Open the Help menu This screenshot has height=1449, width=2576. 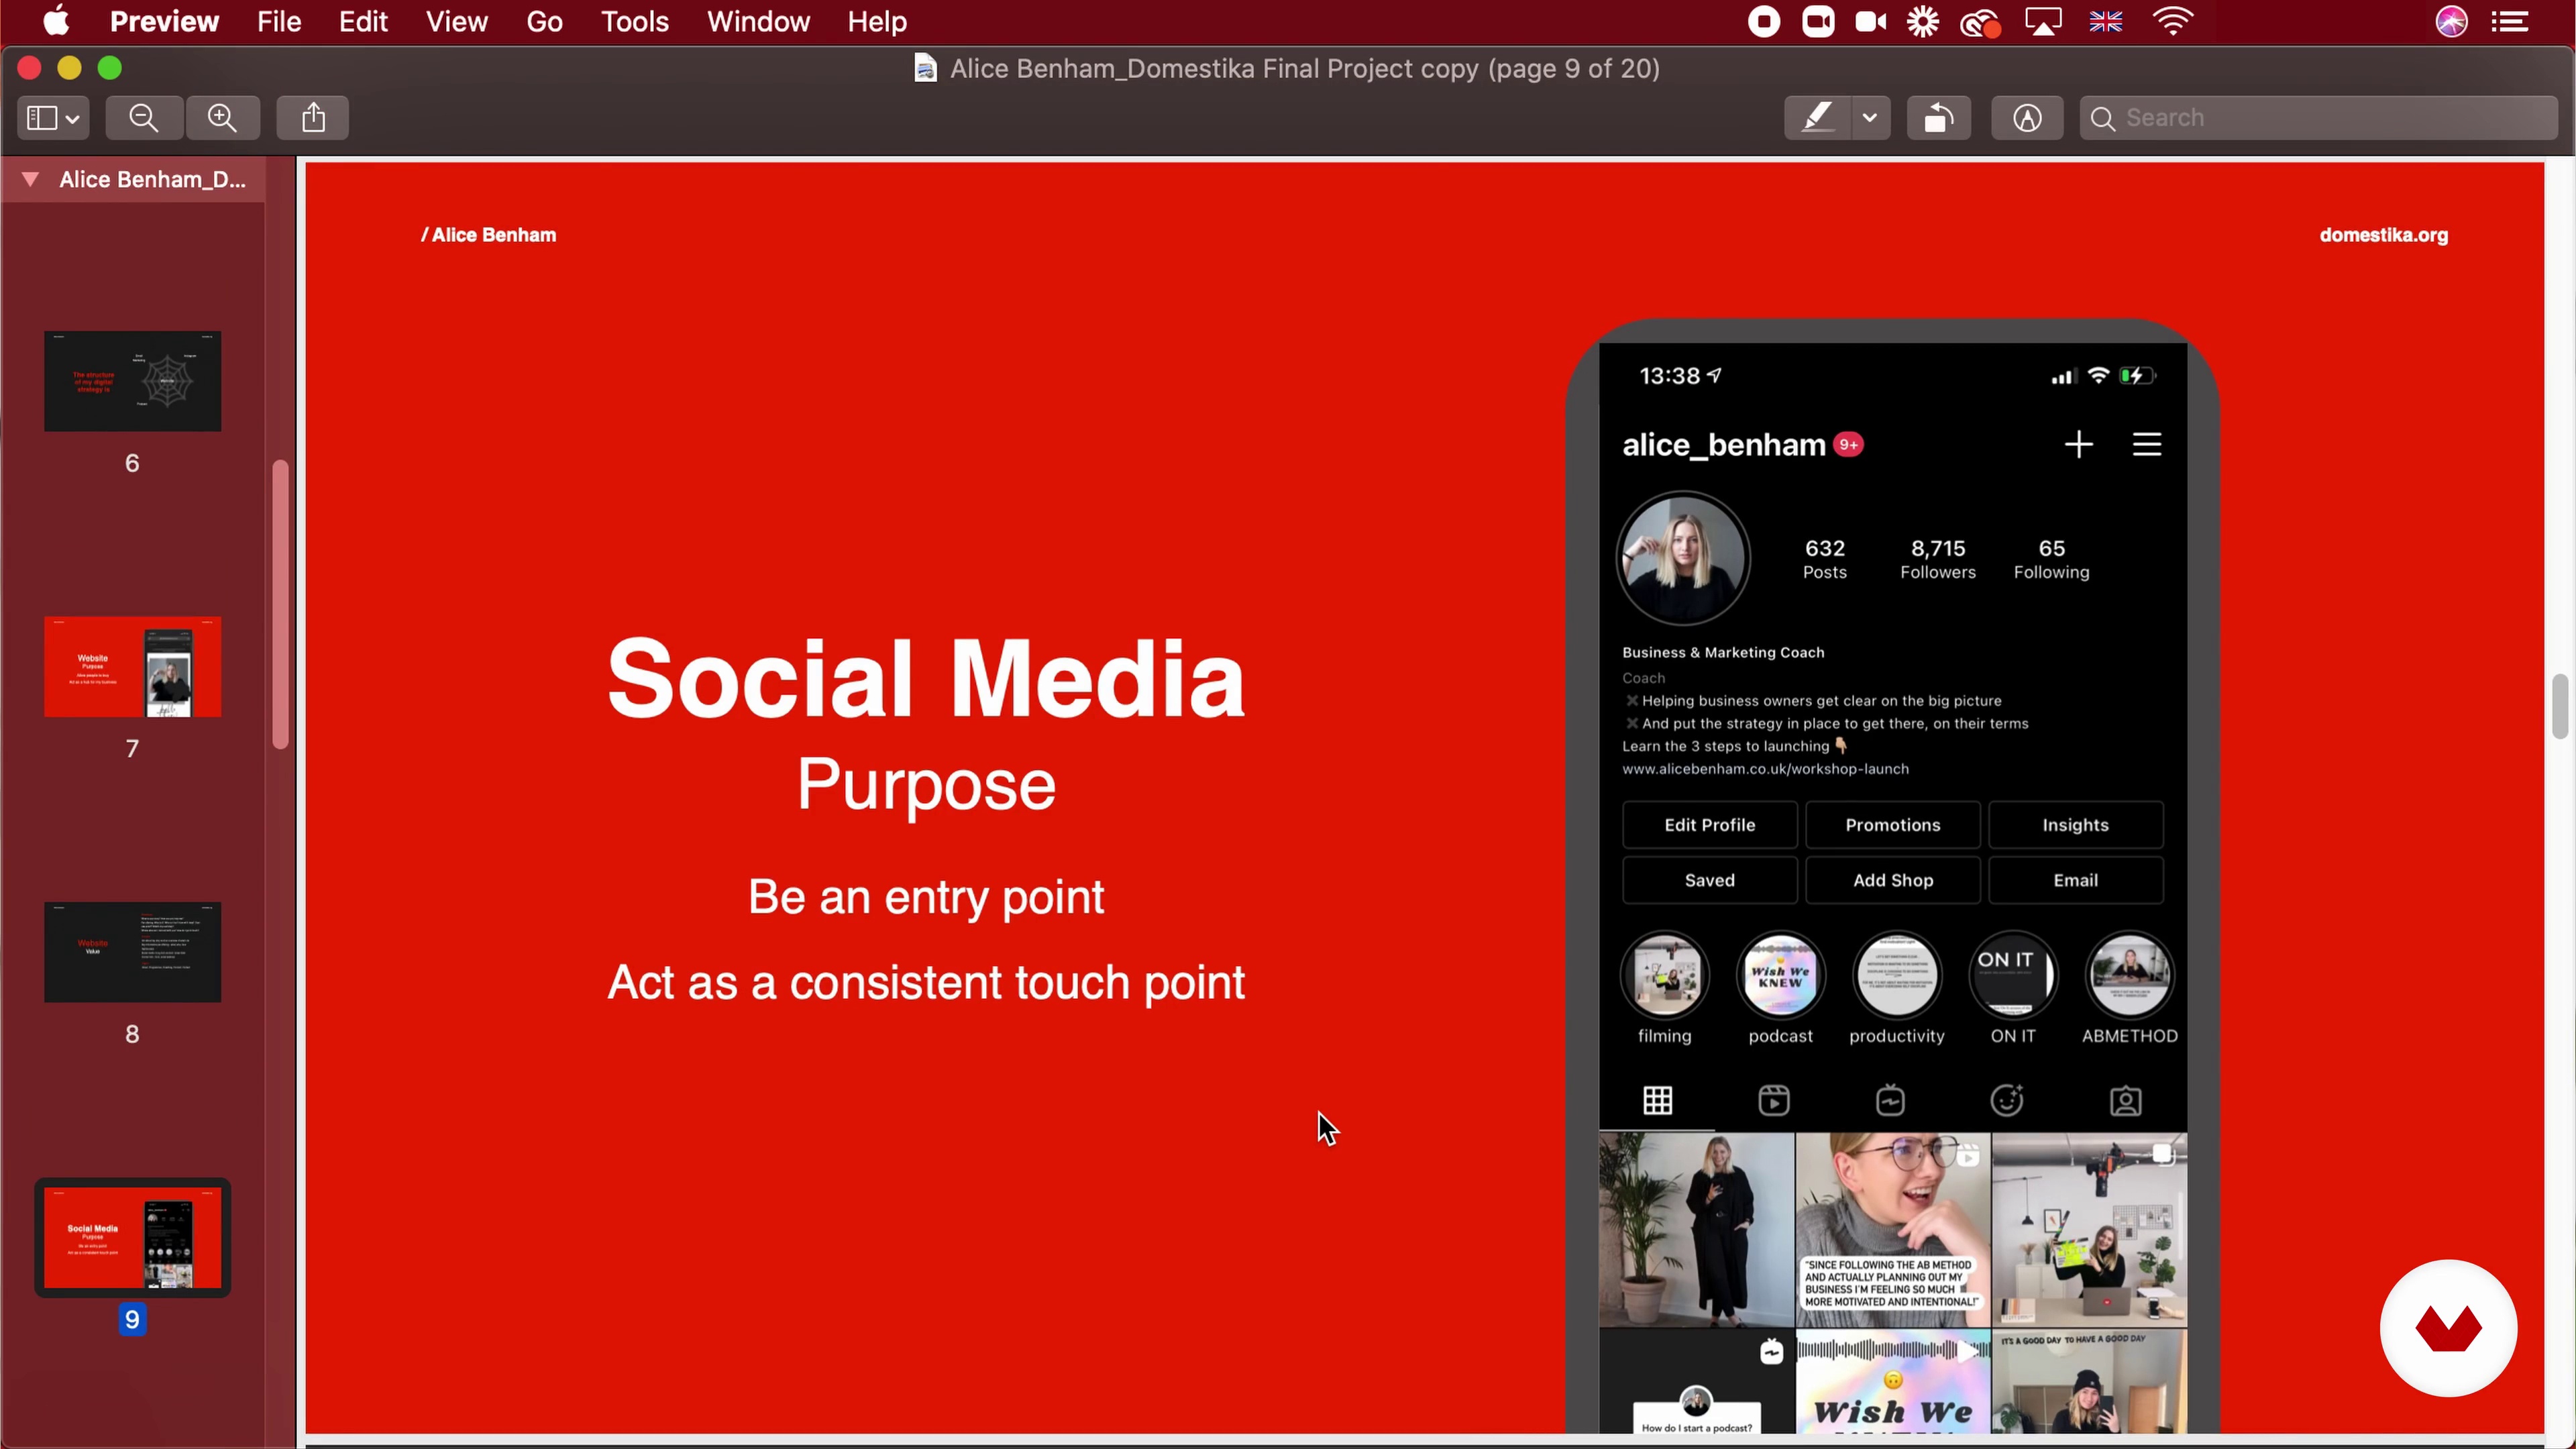point(877,21)
